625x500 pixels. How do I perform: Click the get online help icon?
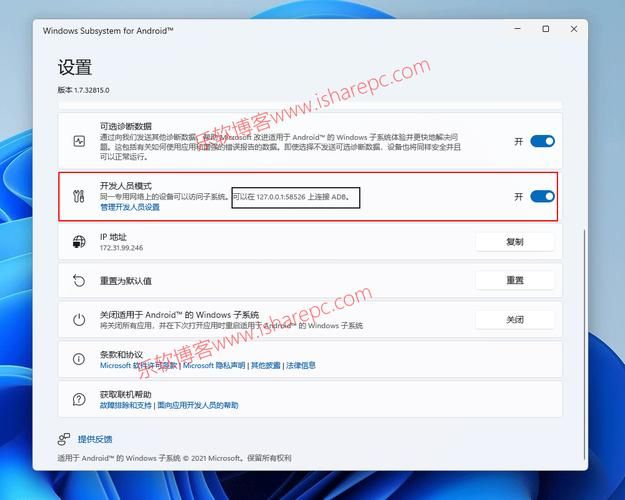(x=79, y=400)
